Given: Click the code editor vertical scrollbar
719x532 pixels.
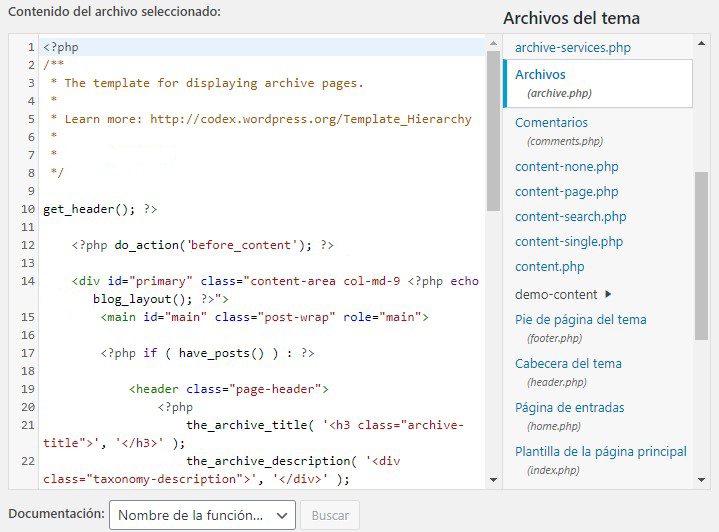Looking at the screenshot, I should pos(493,130).
